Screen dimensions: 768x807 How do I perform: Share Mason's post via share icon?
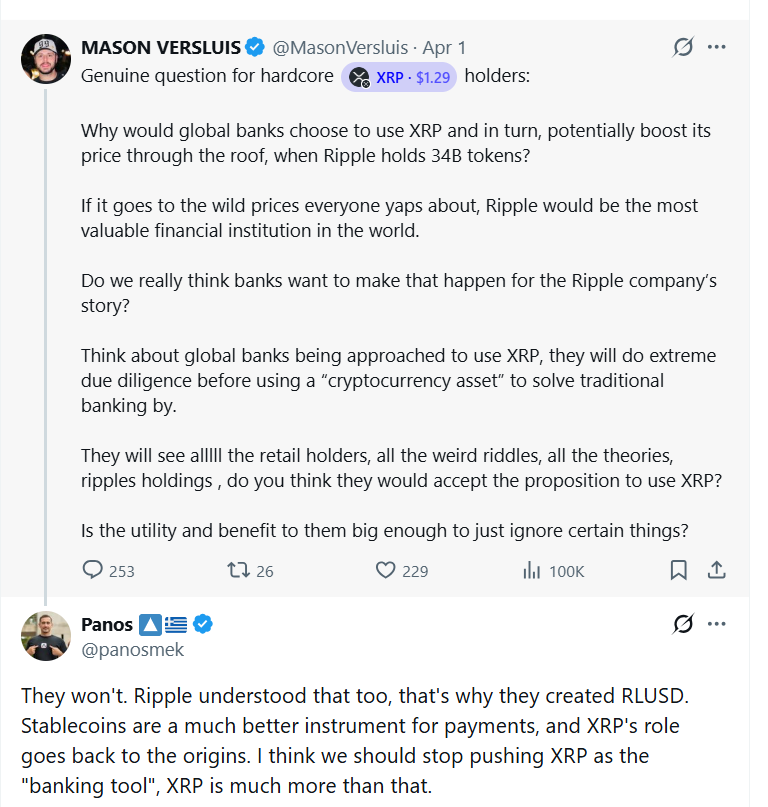pyautogui.click(x=716, y=570)
